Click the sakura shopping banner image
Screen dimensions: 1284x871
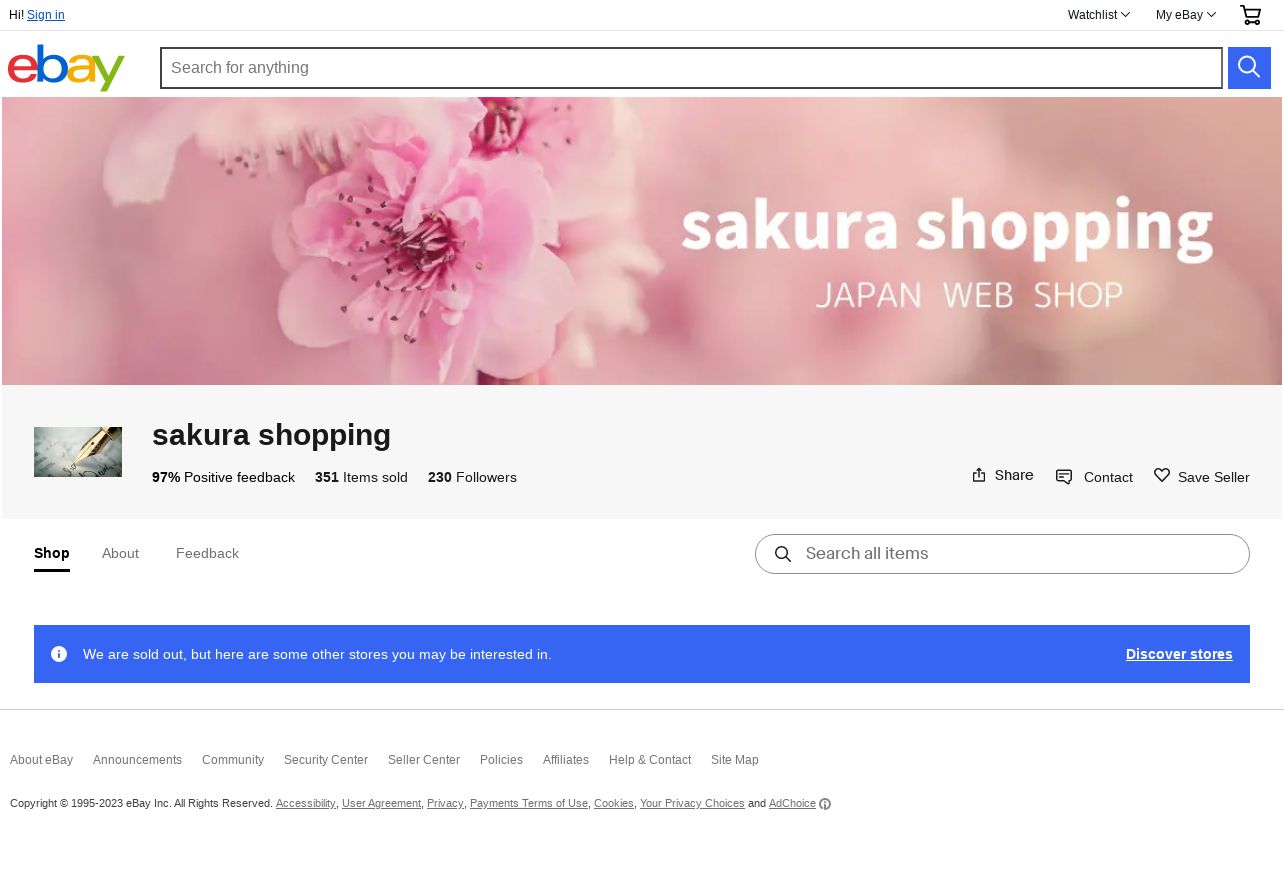642,241
